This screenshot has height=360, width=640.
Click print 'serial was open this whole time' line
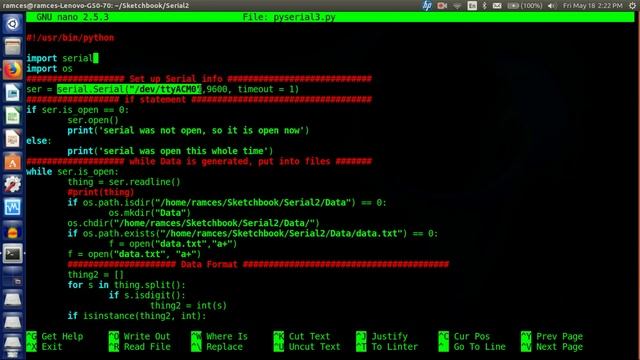pos(170,151)
